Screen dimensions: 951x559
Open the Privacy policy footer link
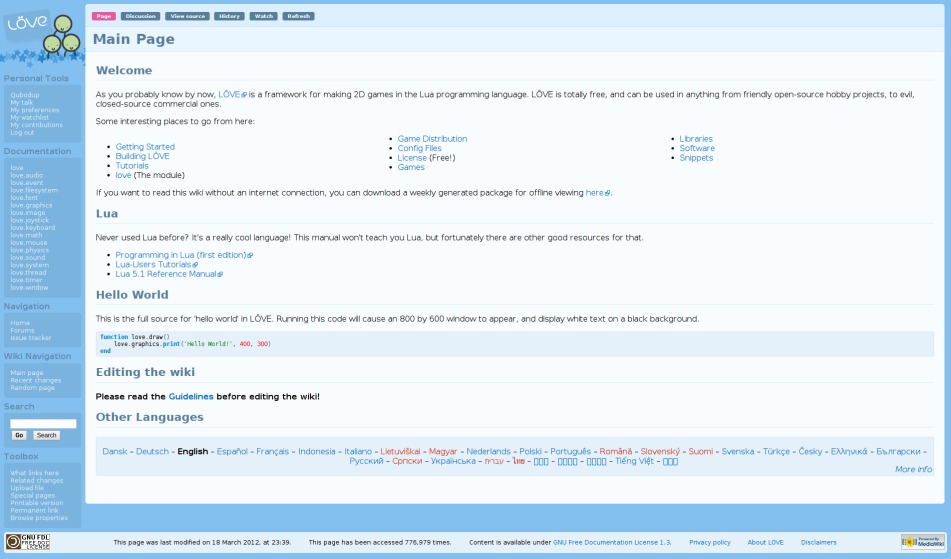pos(710,543)
